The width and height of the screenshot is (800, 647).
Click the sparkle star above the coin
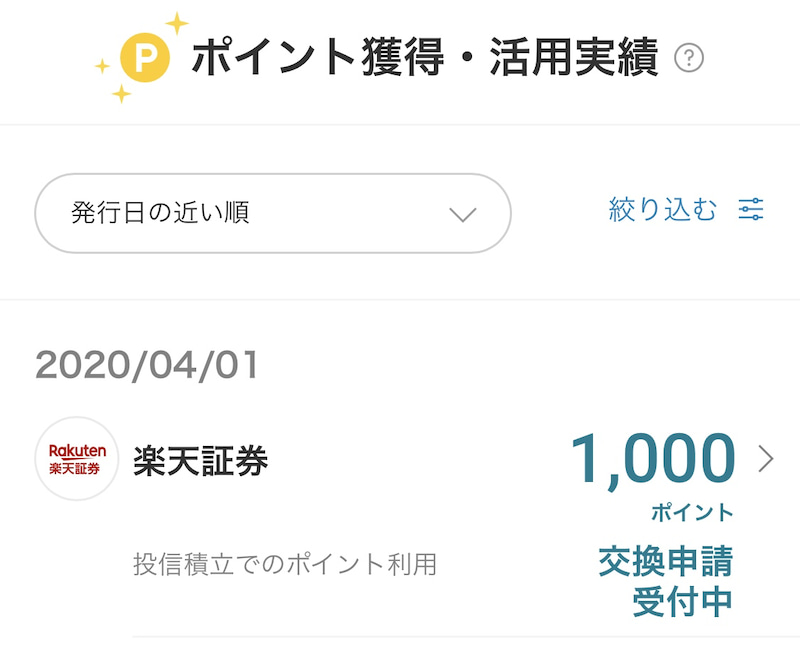click(176, 22)
